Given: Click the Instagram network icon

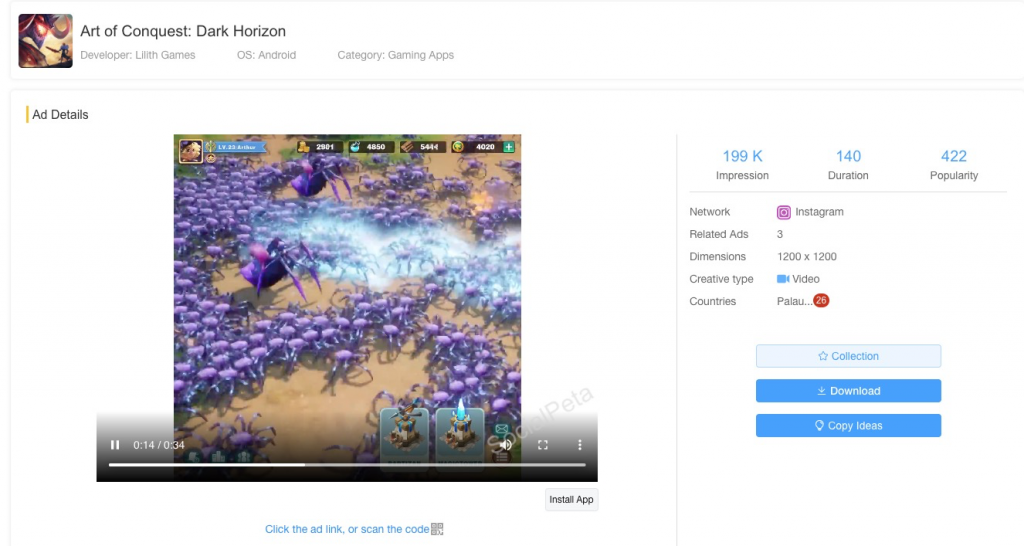Looking at the screenshot, I should point(784,212).
